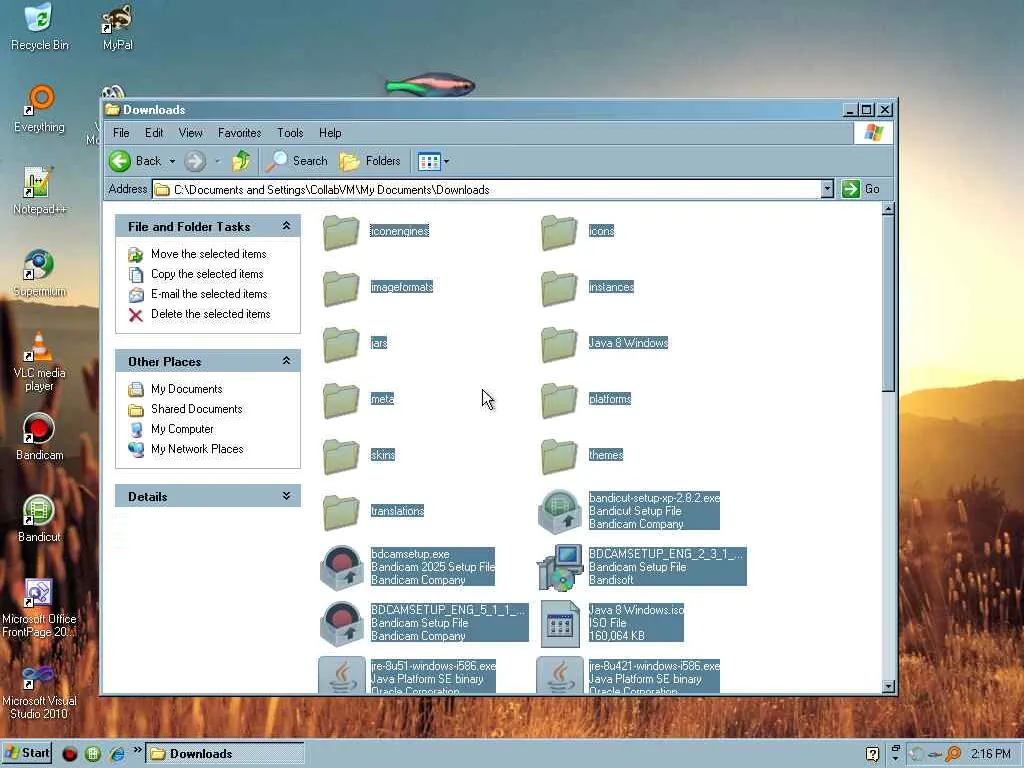Viewport: 1024px width, 768px height.
Task: Select the iconengines folder icon
Action: tap(341, 232)
